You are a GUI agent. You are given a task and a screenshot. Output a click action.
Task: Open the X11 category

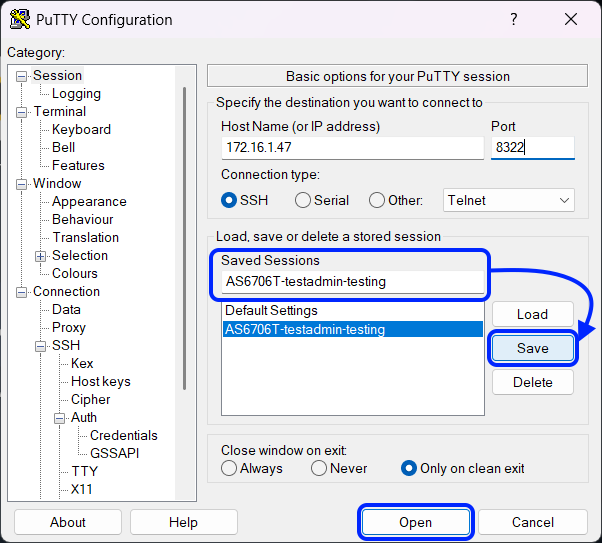pos(82,489)
